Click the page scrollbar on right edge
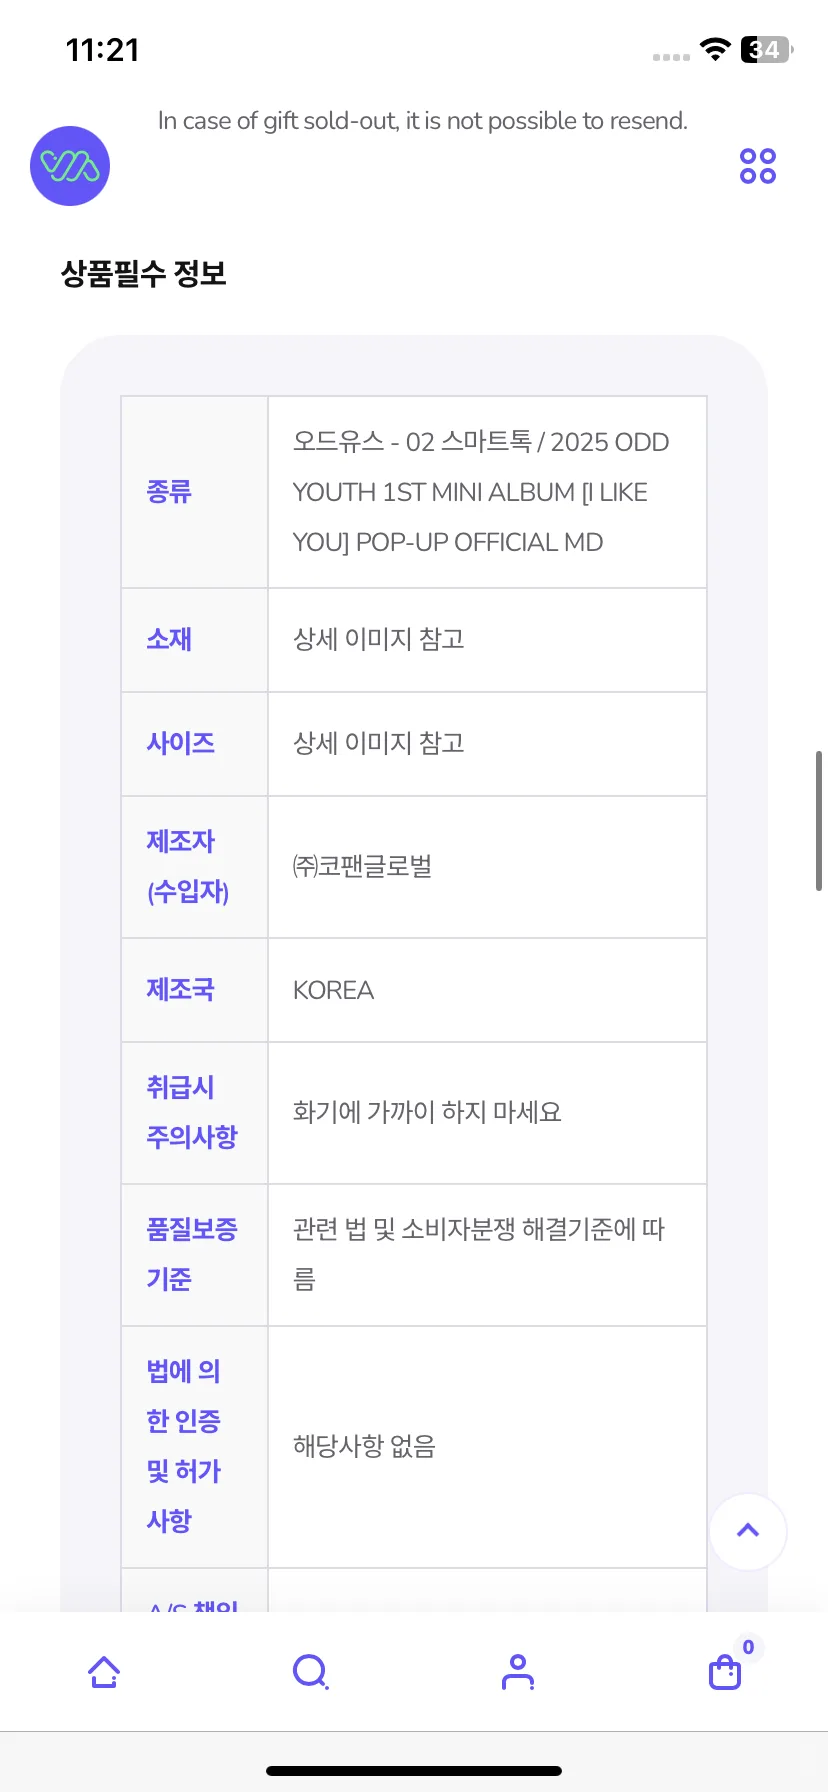 [x=819, y=820]
